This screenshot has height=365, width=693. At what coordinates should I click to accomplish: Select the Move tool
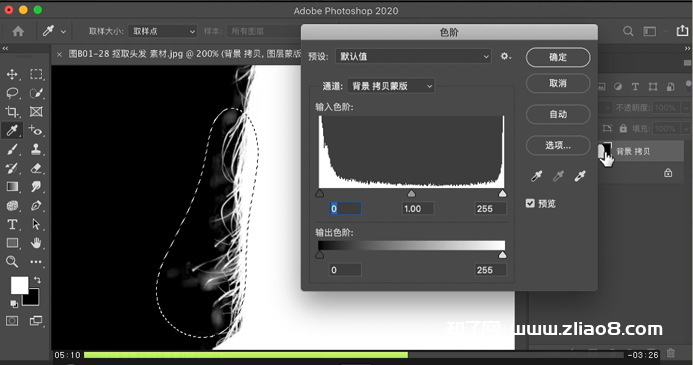point(12,74)
